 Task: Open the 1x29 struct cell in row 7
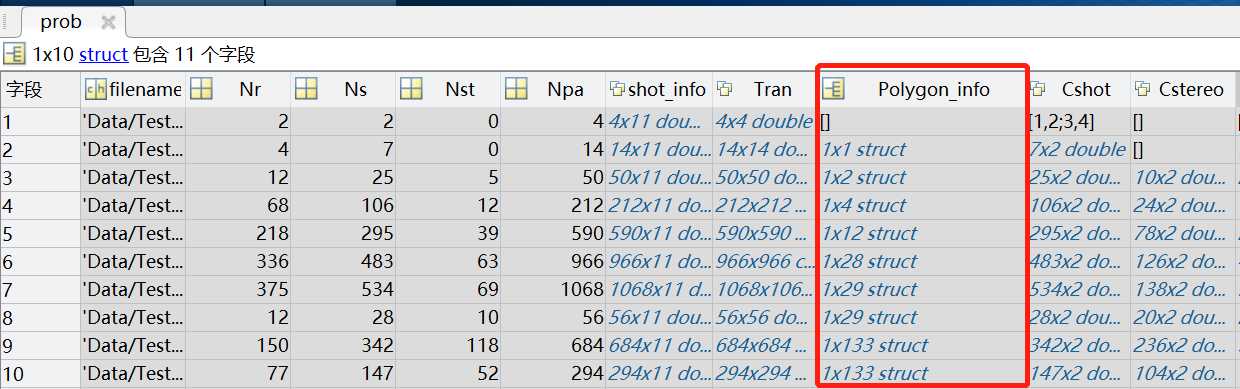[922, 289]
